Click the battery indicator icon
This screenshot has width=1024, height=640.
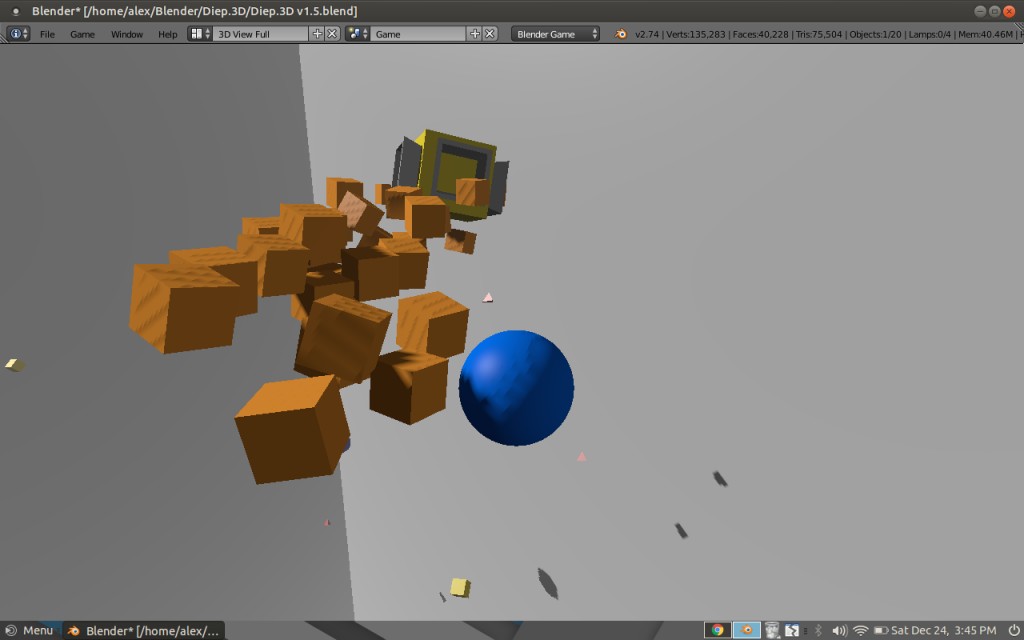[880, 631]
